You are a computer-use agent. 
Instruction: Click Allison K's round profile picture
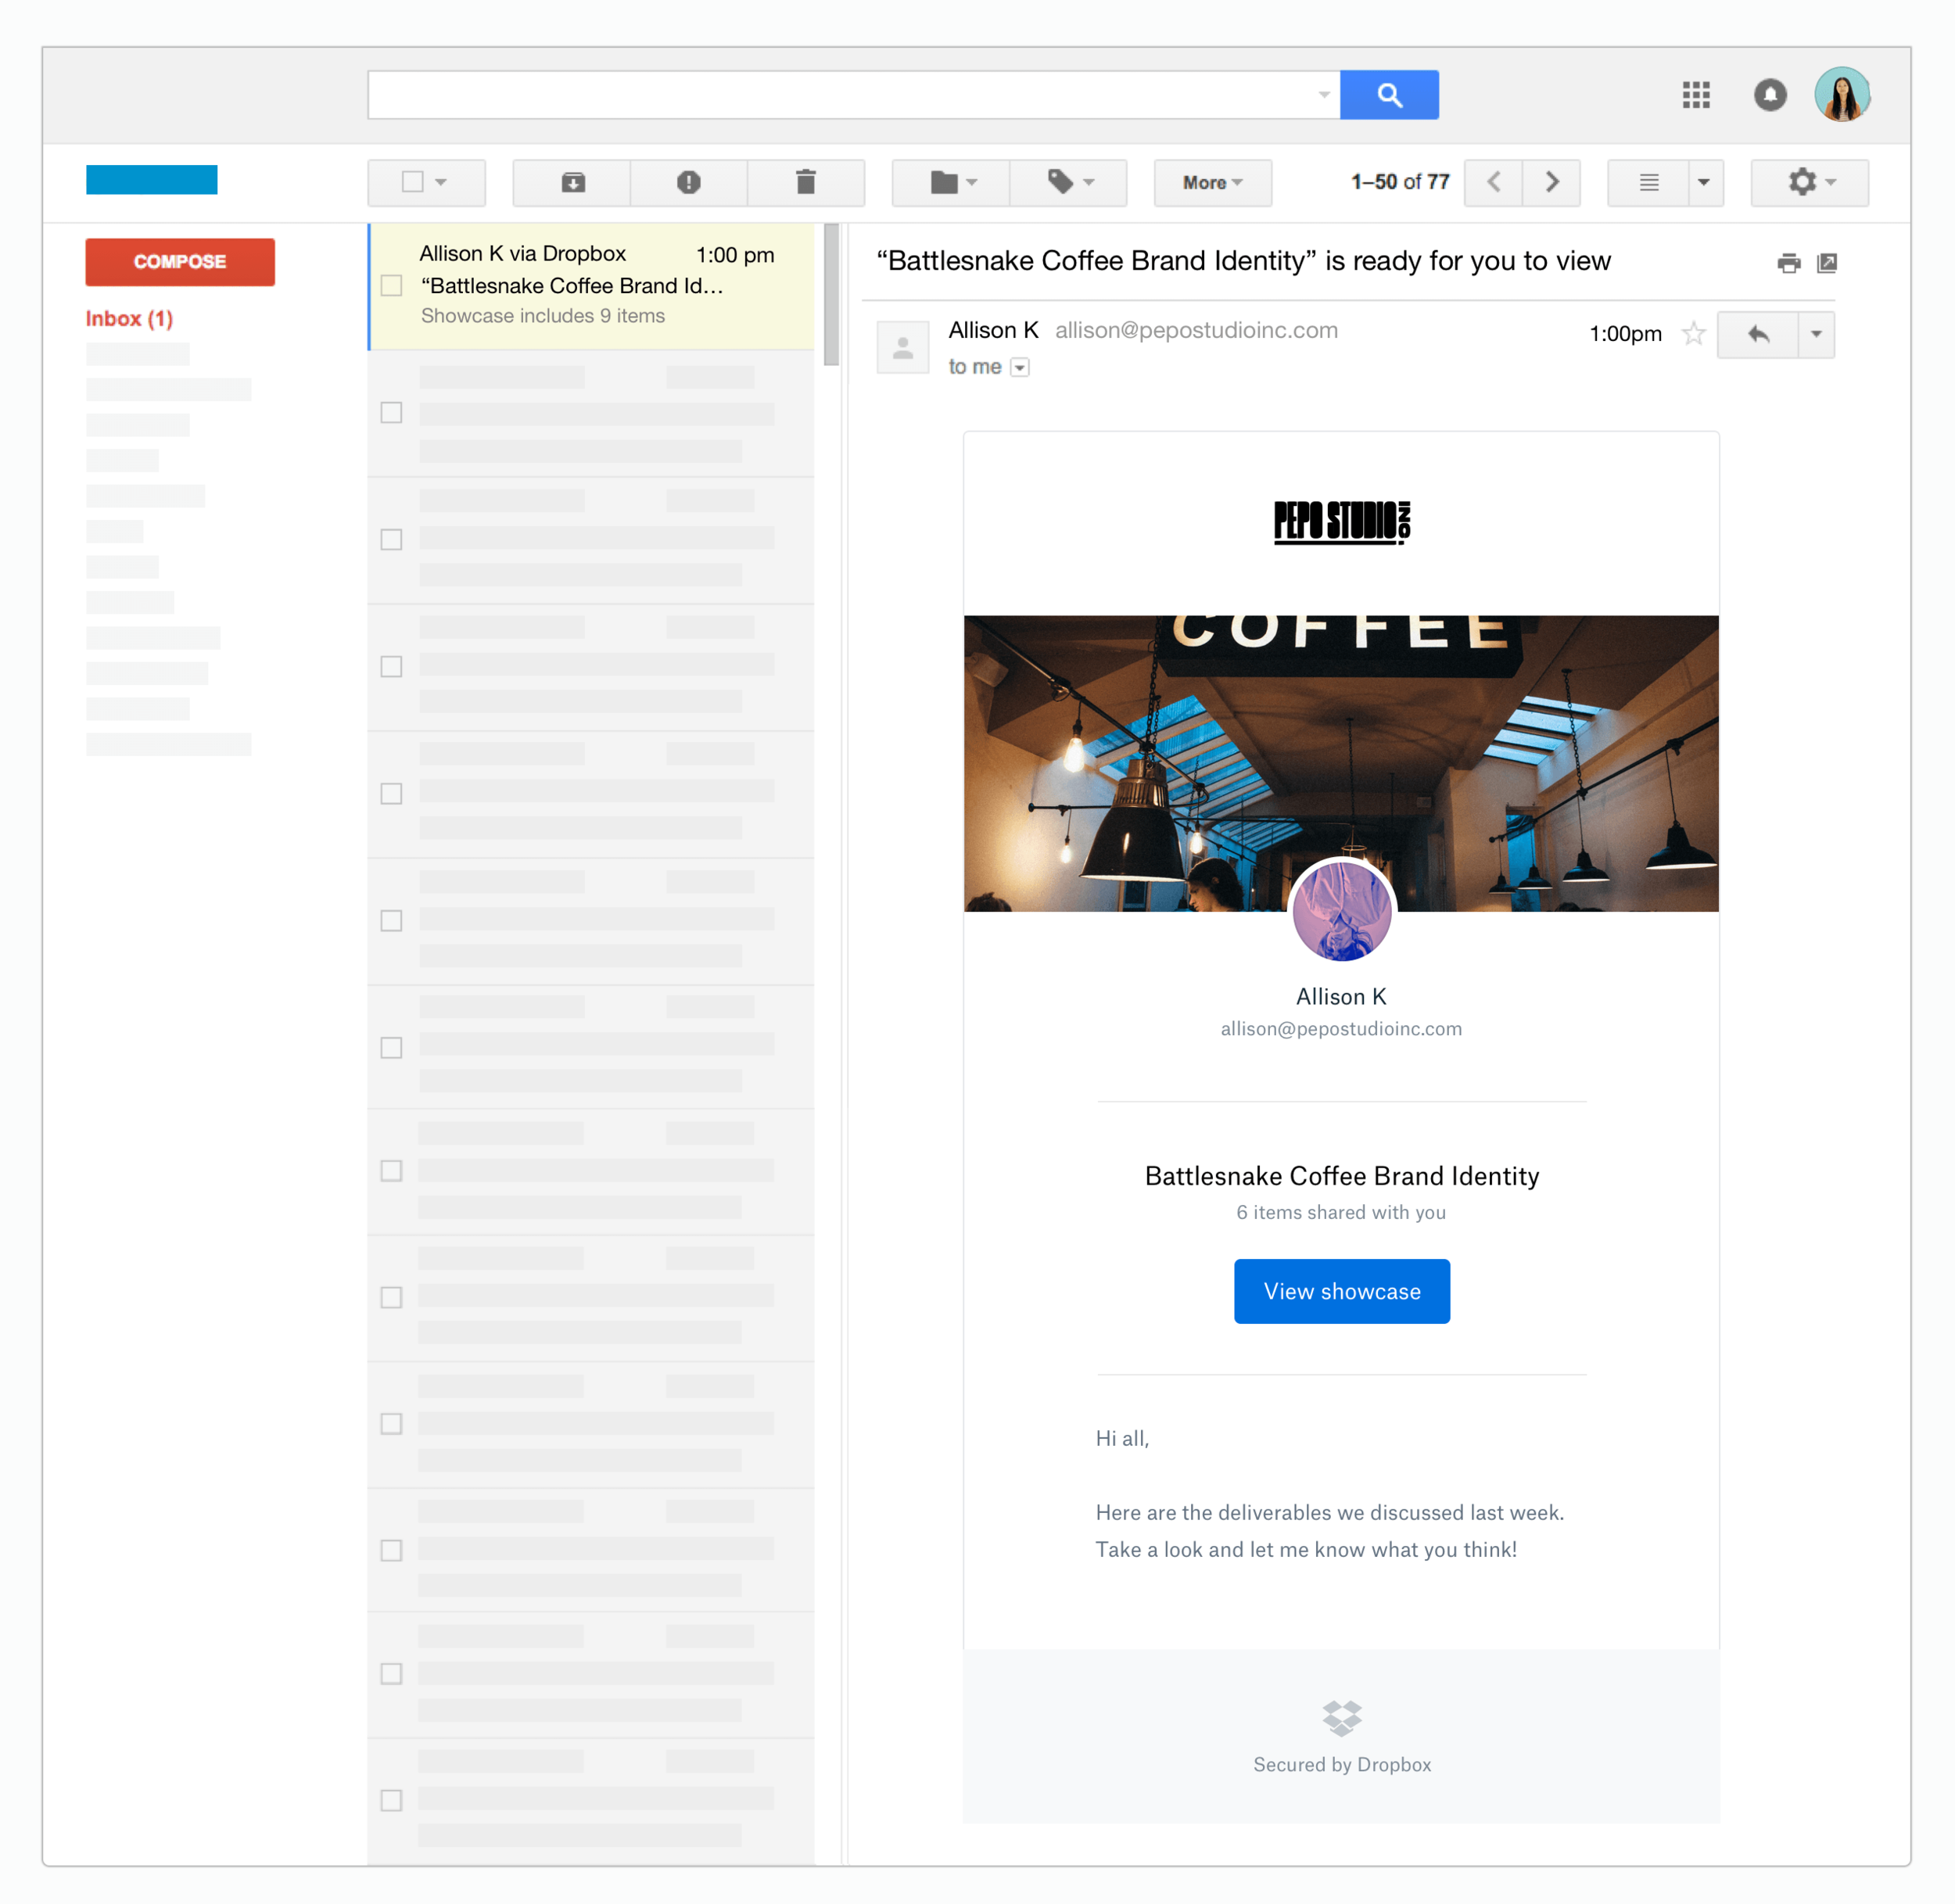1342,911
